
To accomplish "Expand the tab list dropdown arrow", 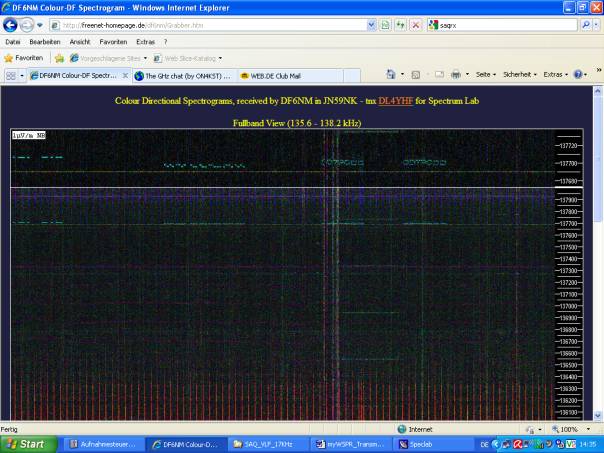I will tap(22, 76).
